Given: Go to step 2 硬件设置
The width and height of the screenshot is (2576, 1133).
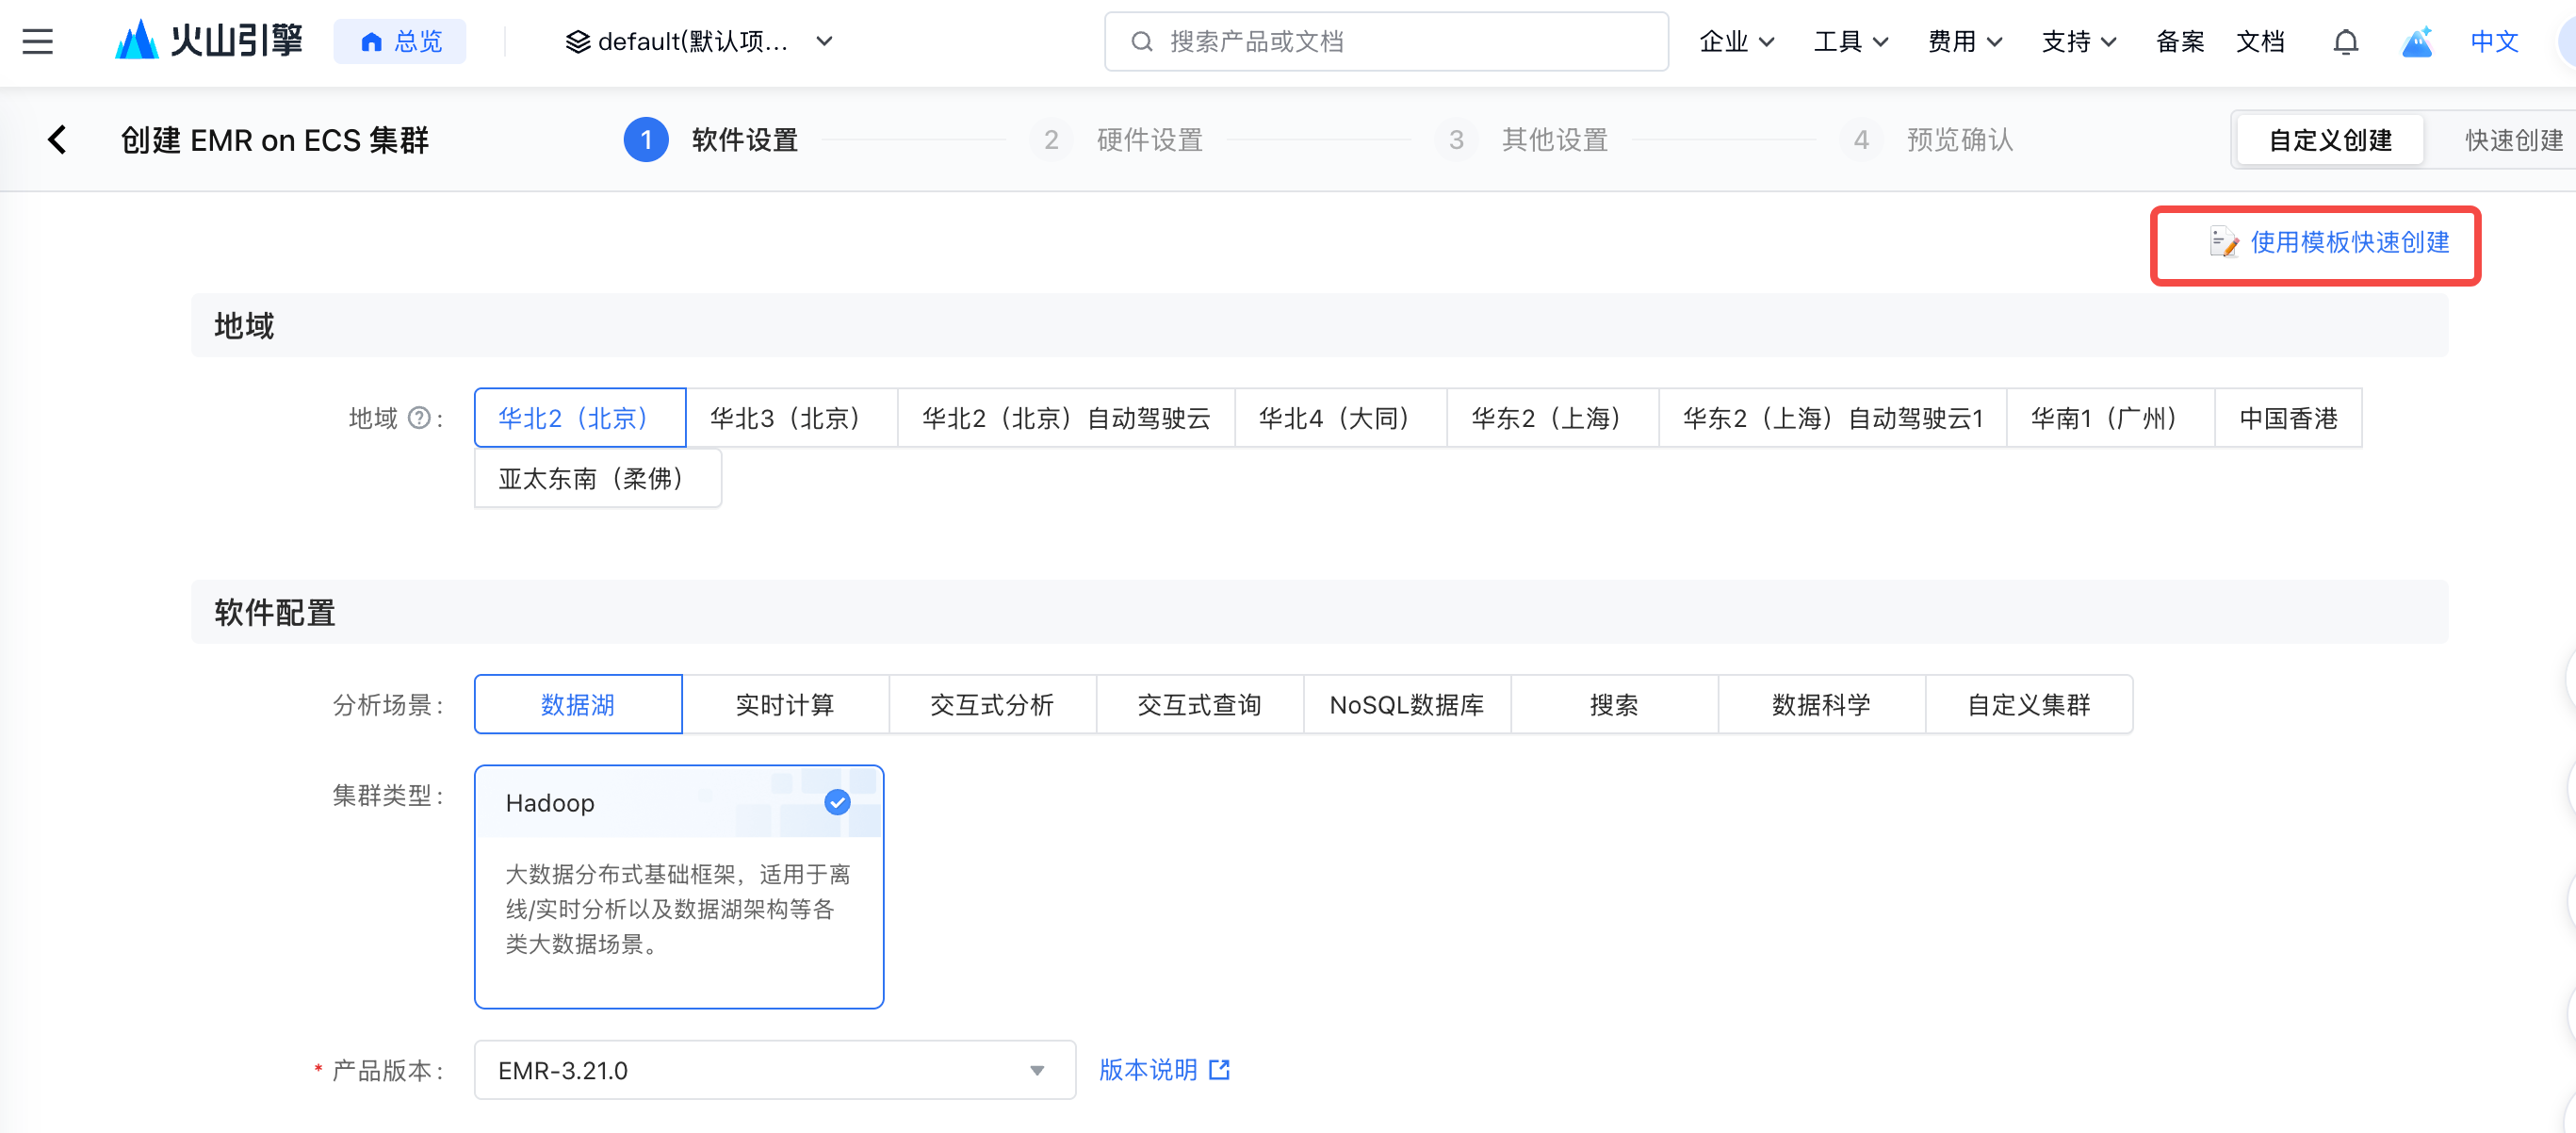Looking at the screenshot, I should [1116, 140].
